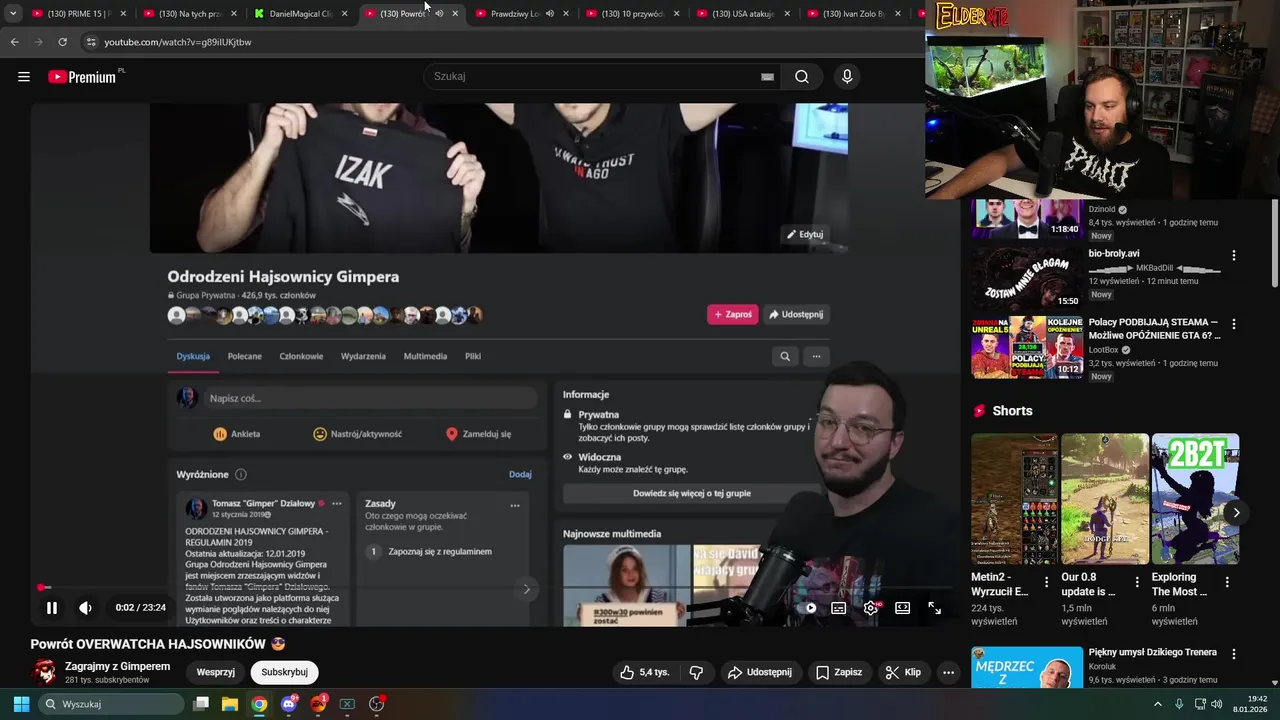Screen dimensions: 1280x720
Task: Open Discord from the taskbar
Action: (x=289, y=704)
